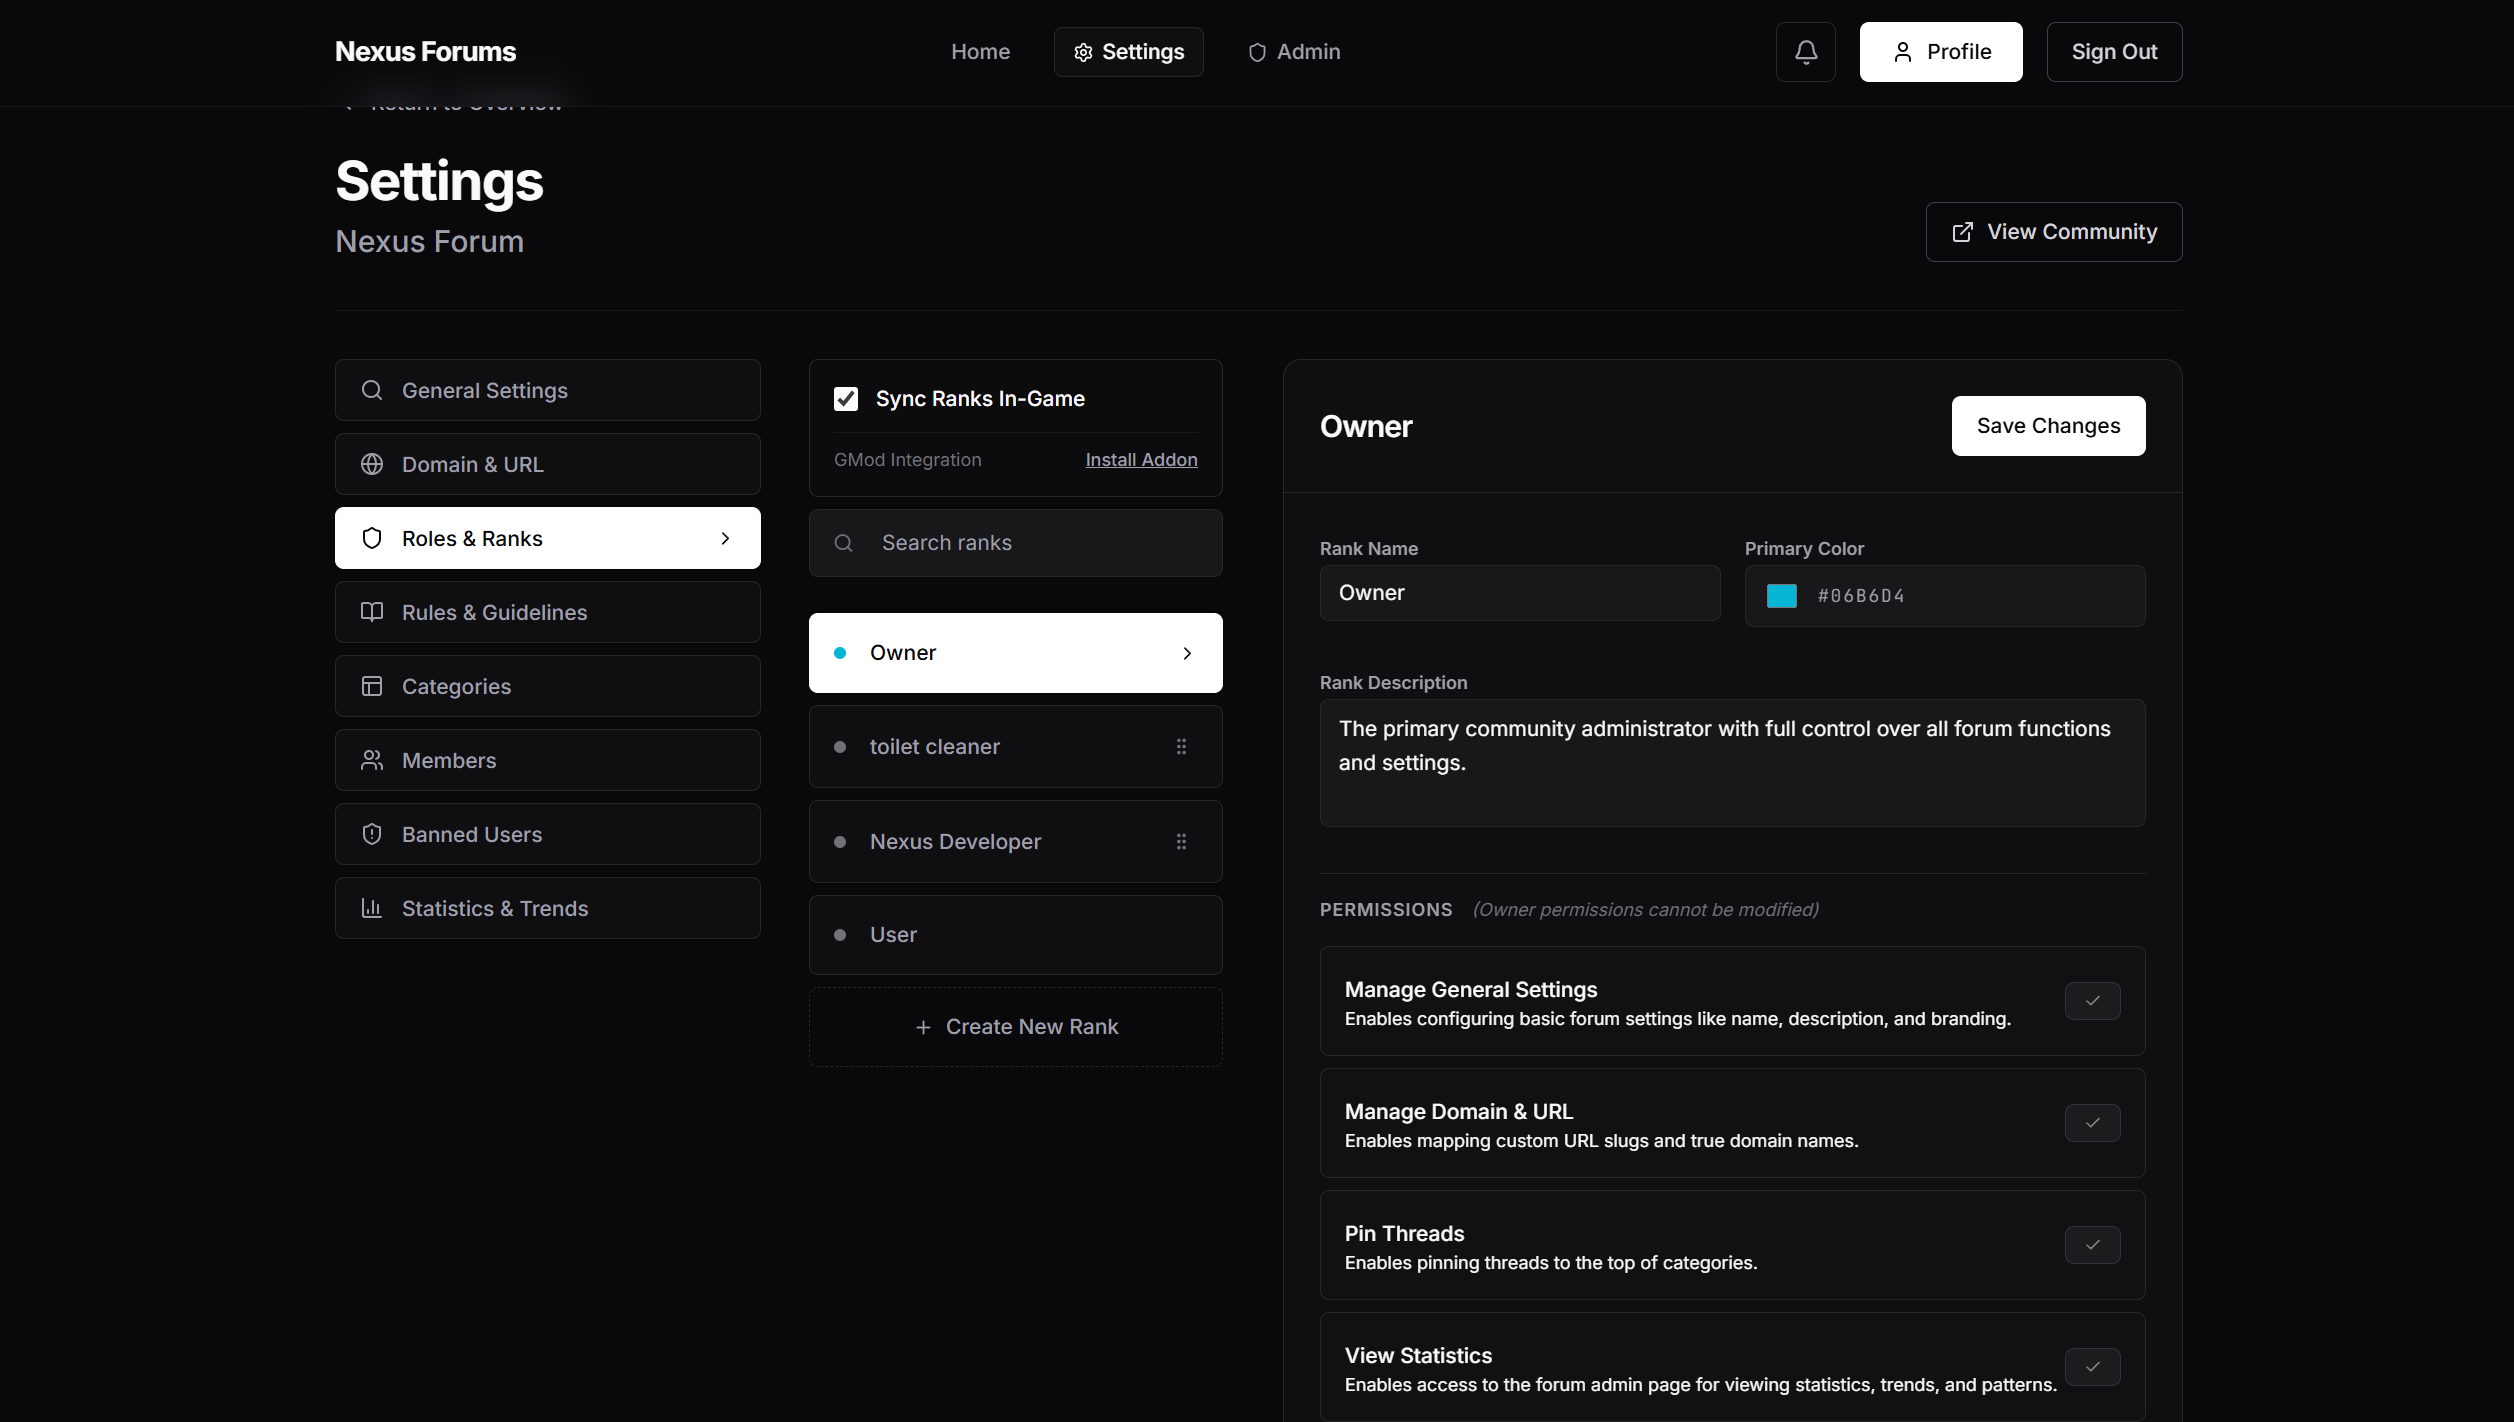Click the Nexus Forums logo text
This screenshot has width=2514, height=1422.
(425, 52)
